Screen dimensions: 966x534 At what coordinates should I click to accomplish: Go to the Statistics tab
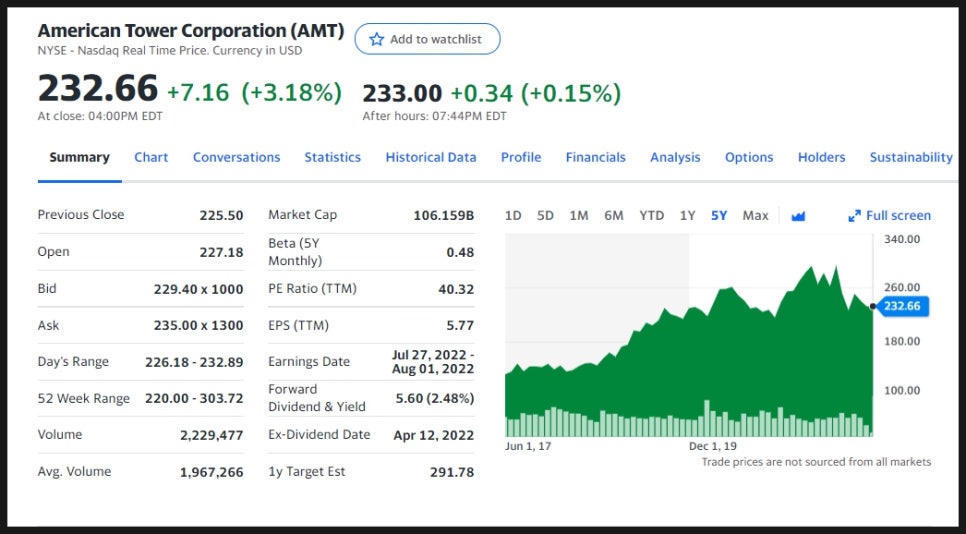click(333, 158)
